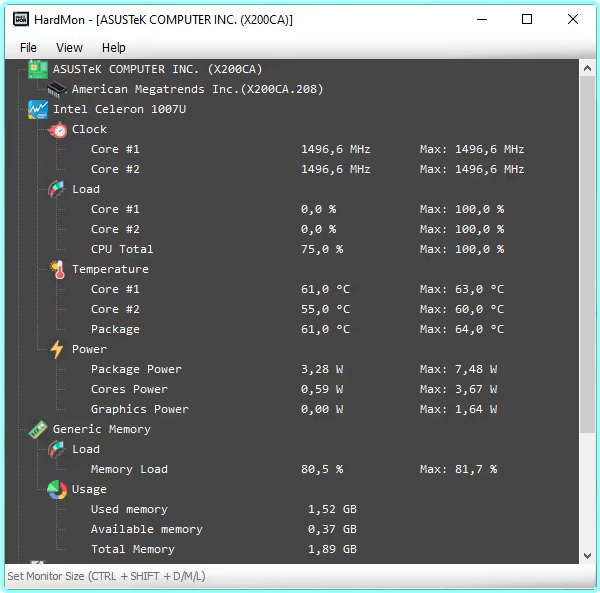Select the CPU Load group label
The image size is (600, 593).
[x=86, y=189]
